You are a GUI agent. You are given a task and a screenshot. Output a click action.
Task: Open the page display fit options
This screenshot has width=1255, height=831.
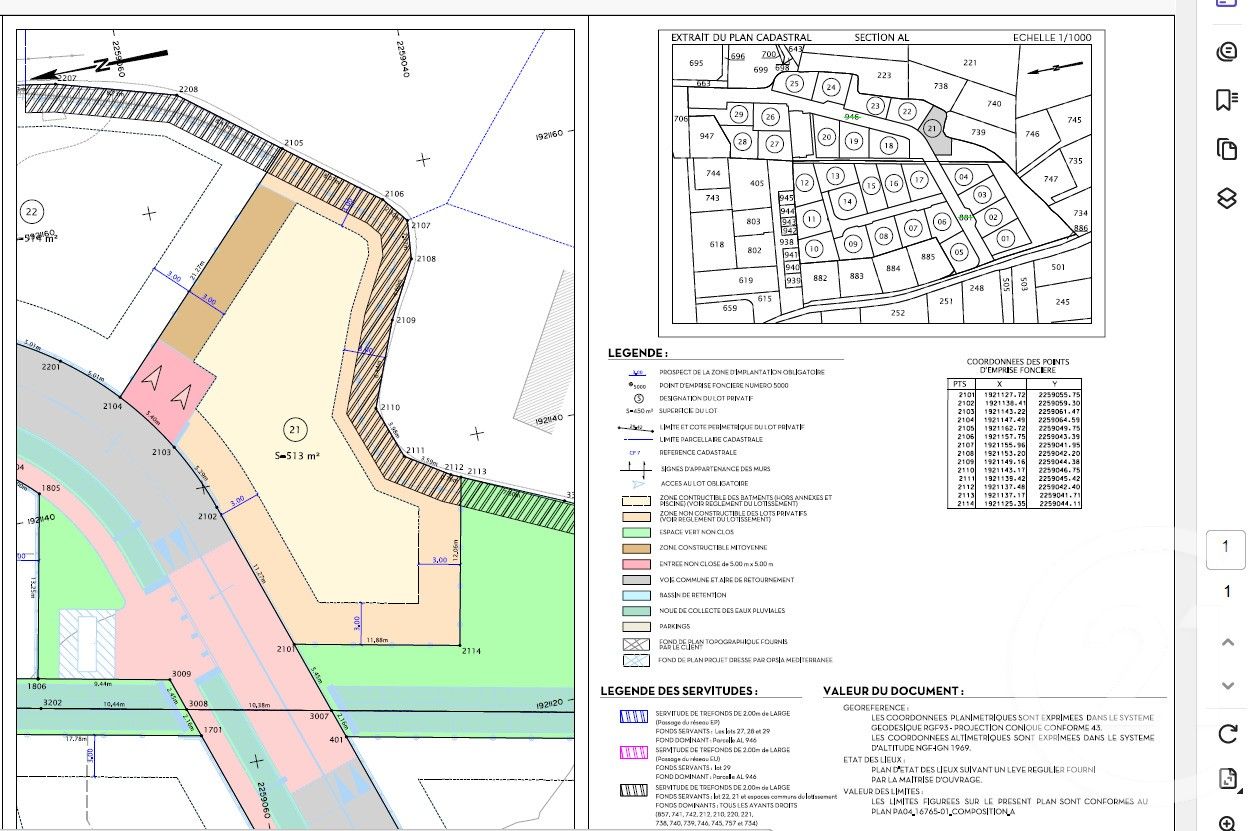click(x=1228, y=780)
